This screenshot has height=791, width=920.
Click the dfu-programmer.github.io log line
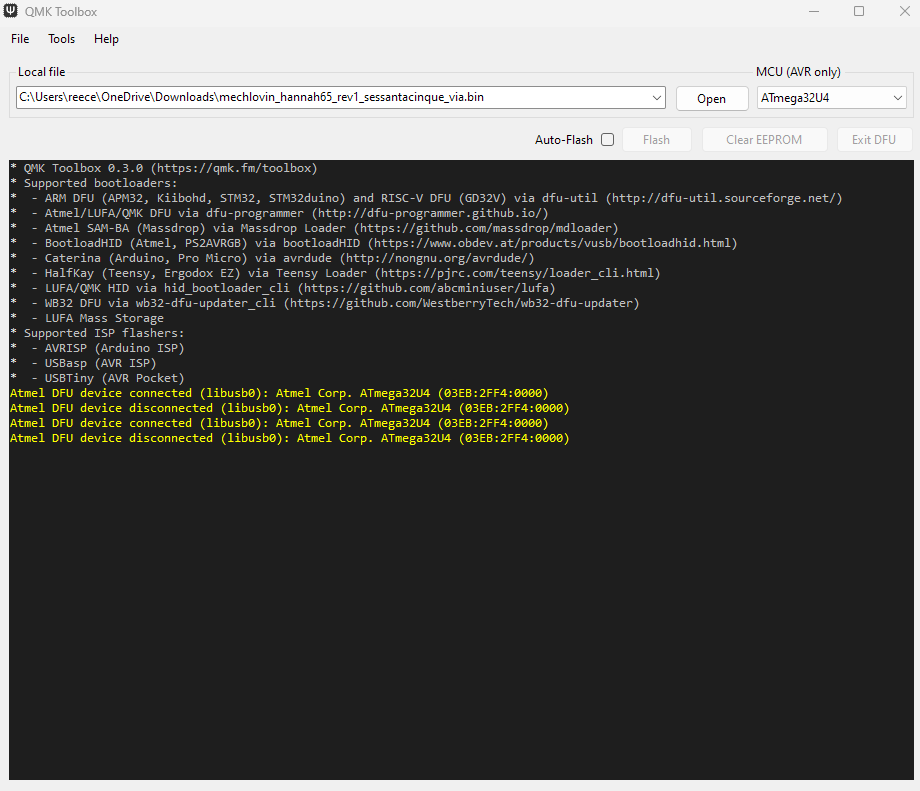[x=279, y=213]
